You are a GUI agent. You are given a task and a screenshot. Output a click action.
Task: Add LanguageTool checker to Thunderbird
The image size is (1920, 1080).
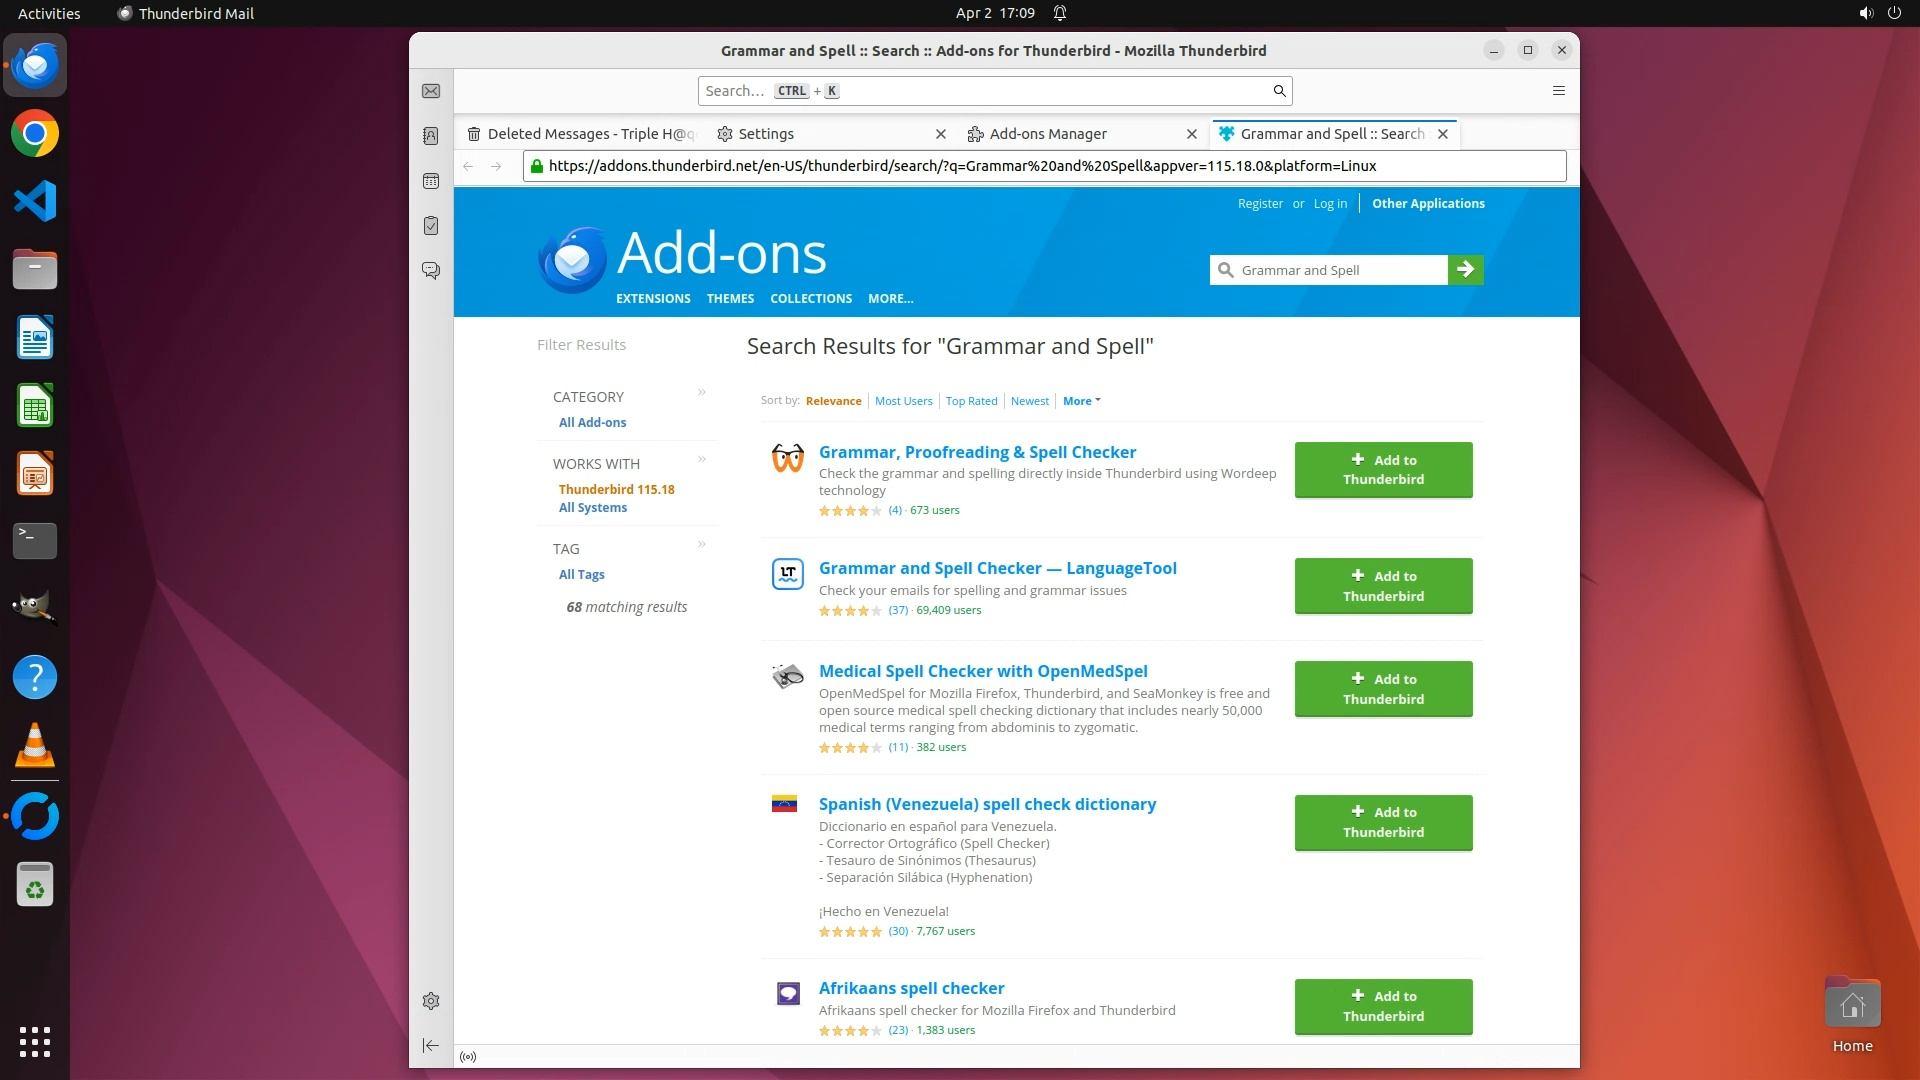1383,586
